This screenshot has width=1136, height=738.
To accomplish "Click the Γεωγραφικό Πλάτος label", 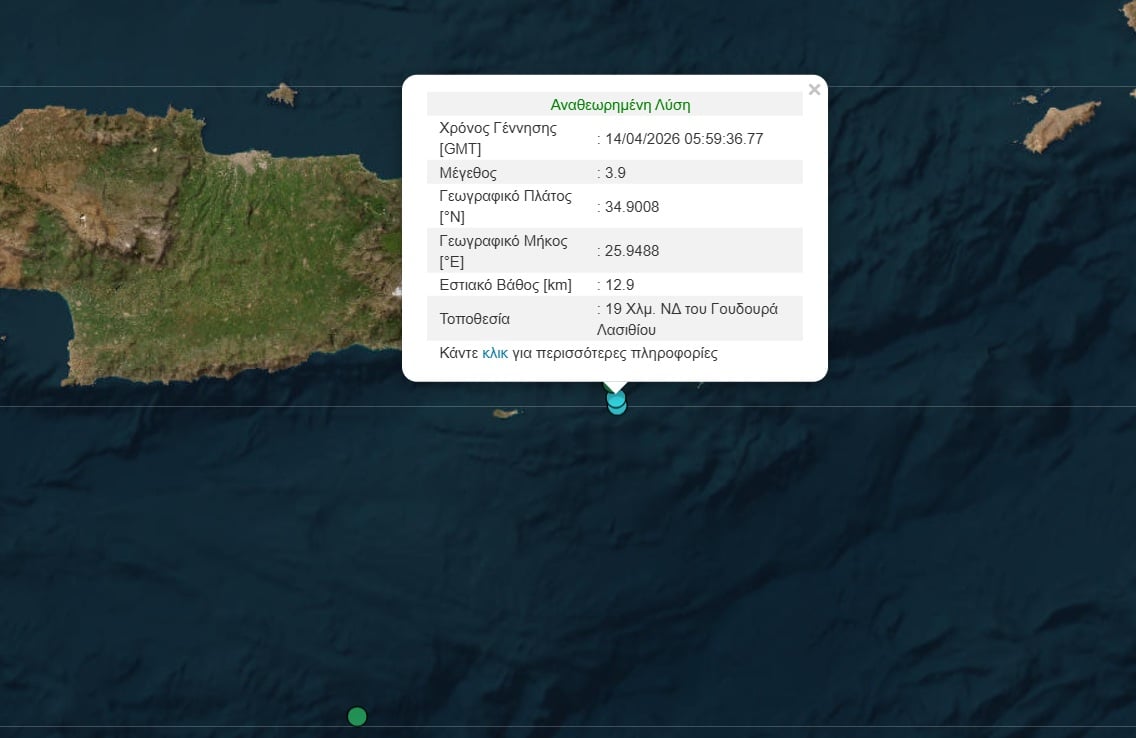I will (505, 196).
